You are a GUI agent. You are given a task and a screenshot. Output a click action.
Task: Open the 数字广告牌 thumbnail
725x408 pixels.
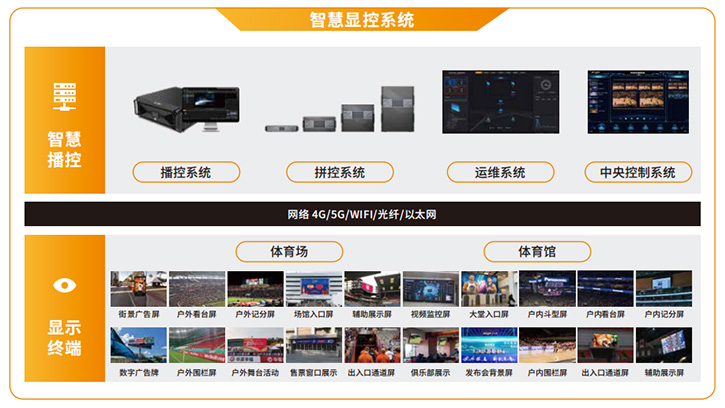(138, 345)
